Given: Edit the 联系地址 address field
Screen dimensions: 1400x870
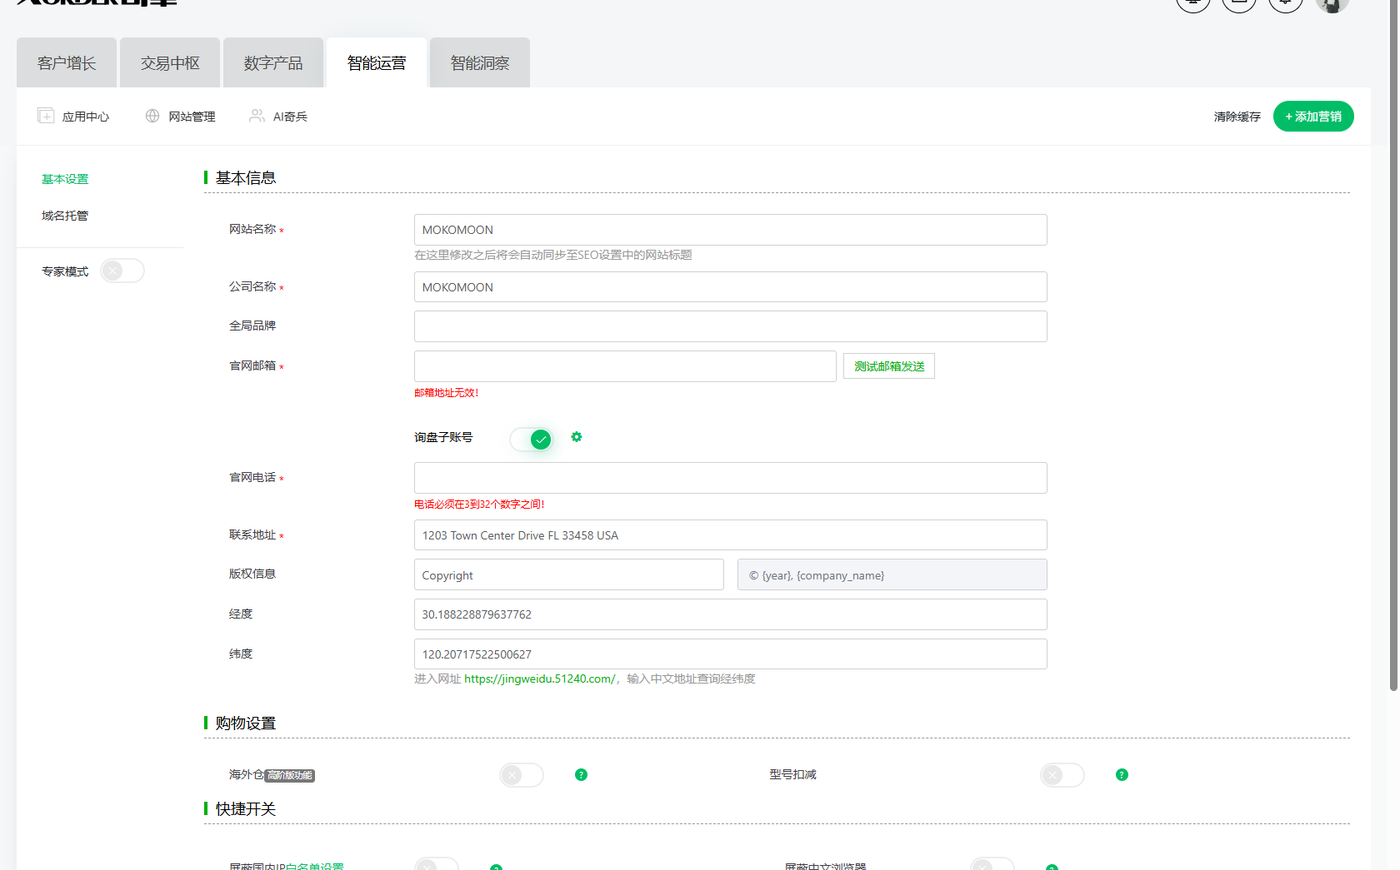Looking at the screenshot, I should pyautogui.click(x=731, y=535).
